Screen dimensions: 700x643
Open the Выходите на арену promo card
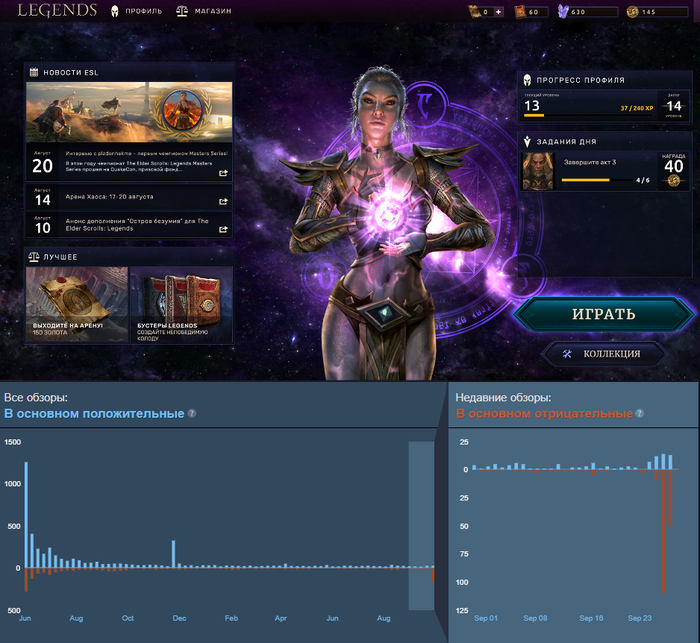77,305
